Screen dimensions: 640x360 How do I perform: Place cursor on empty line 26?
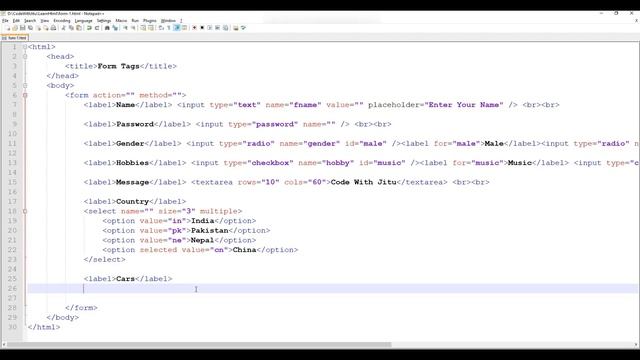[x=332, y=289]
